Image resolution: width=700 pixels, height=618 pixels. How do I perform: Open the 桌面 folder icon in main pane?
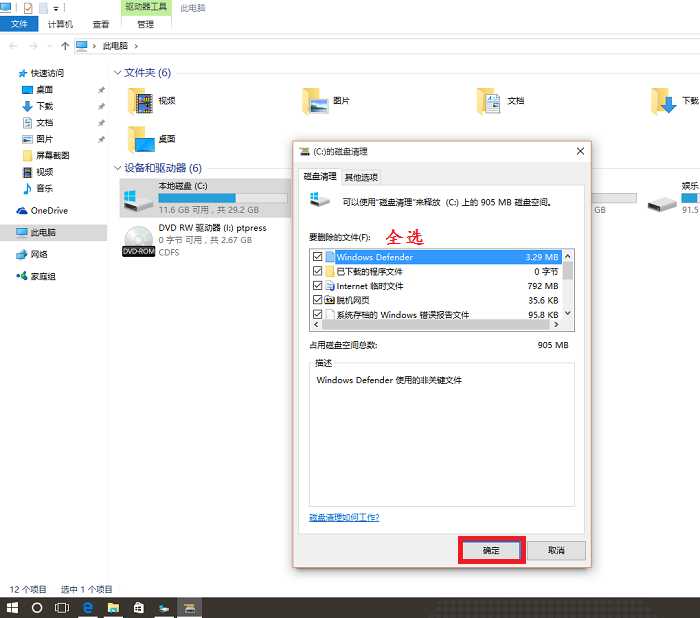click(141, 139)
